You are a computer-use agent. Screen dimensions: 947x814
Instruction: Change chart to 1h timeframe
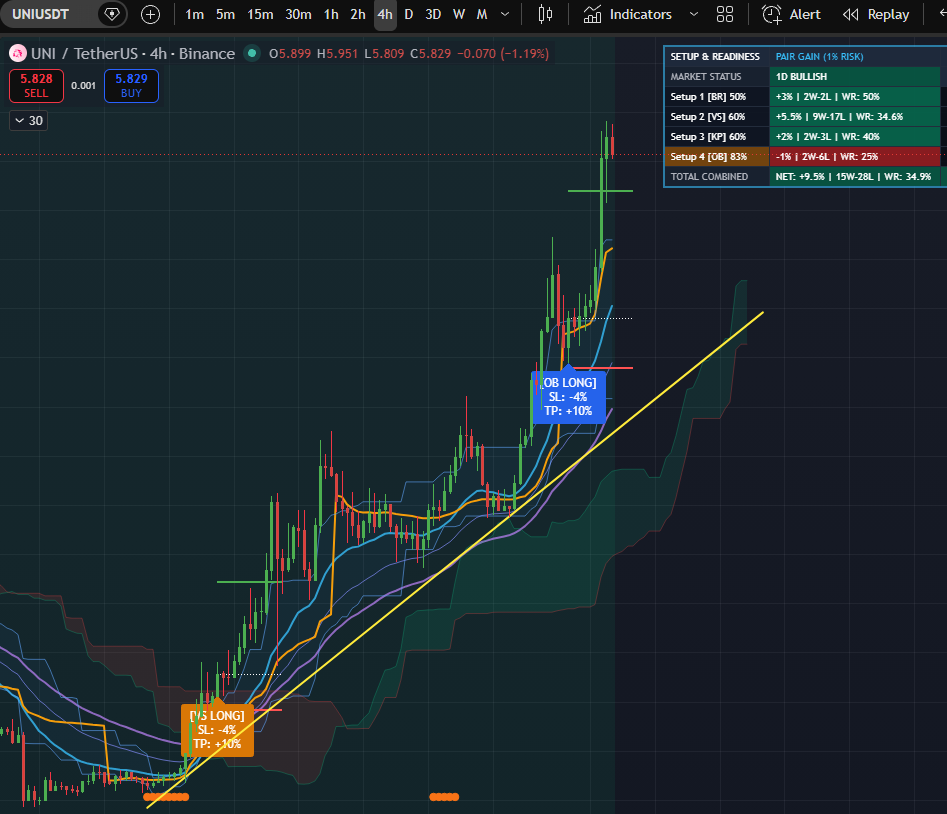[x=331, y=14]
